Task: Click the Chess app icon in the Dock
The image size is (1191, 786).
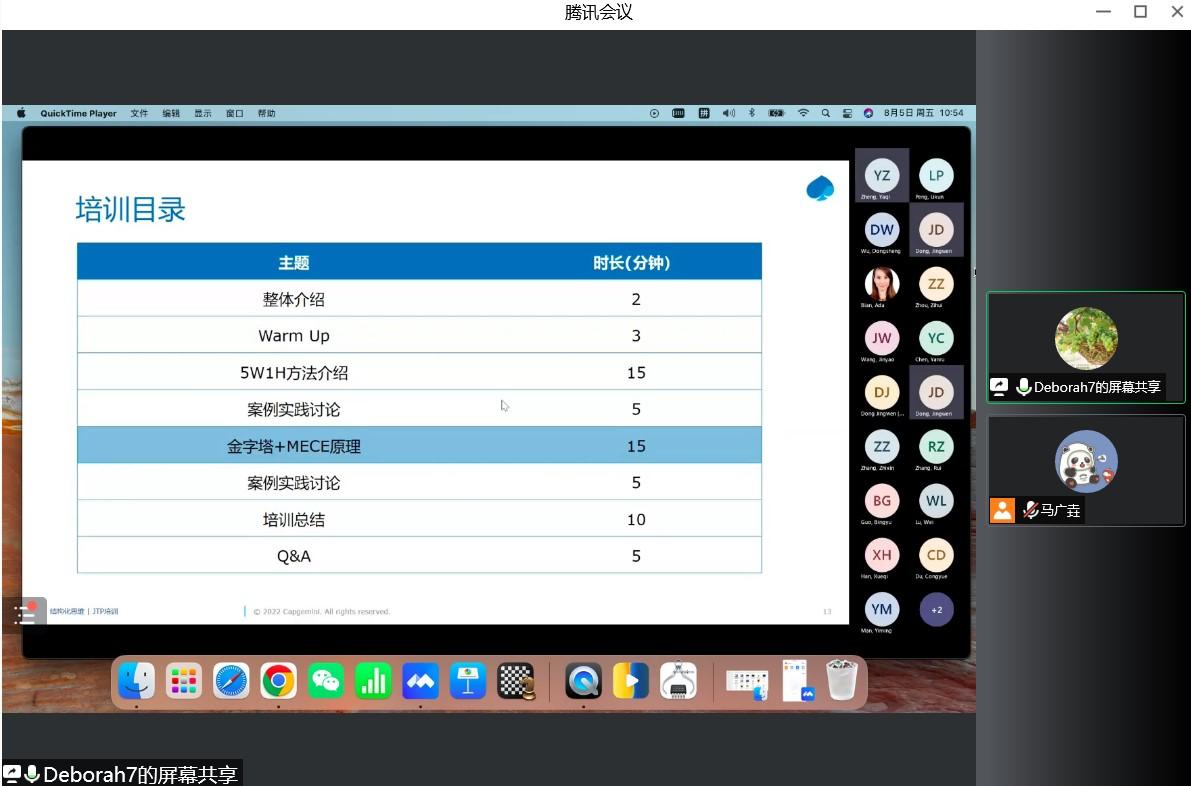Action: pos(516,681)
